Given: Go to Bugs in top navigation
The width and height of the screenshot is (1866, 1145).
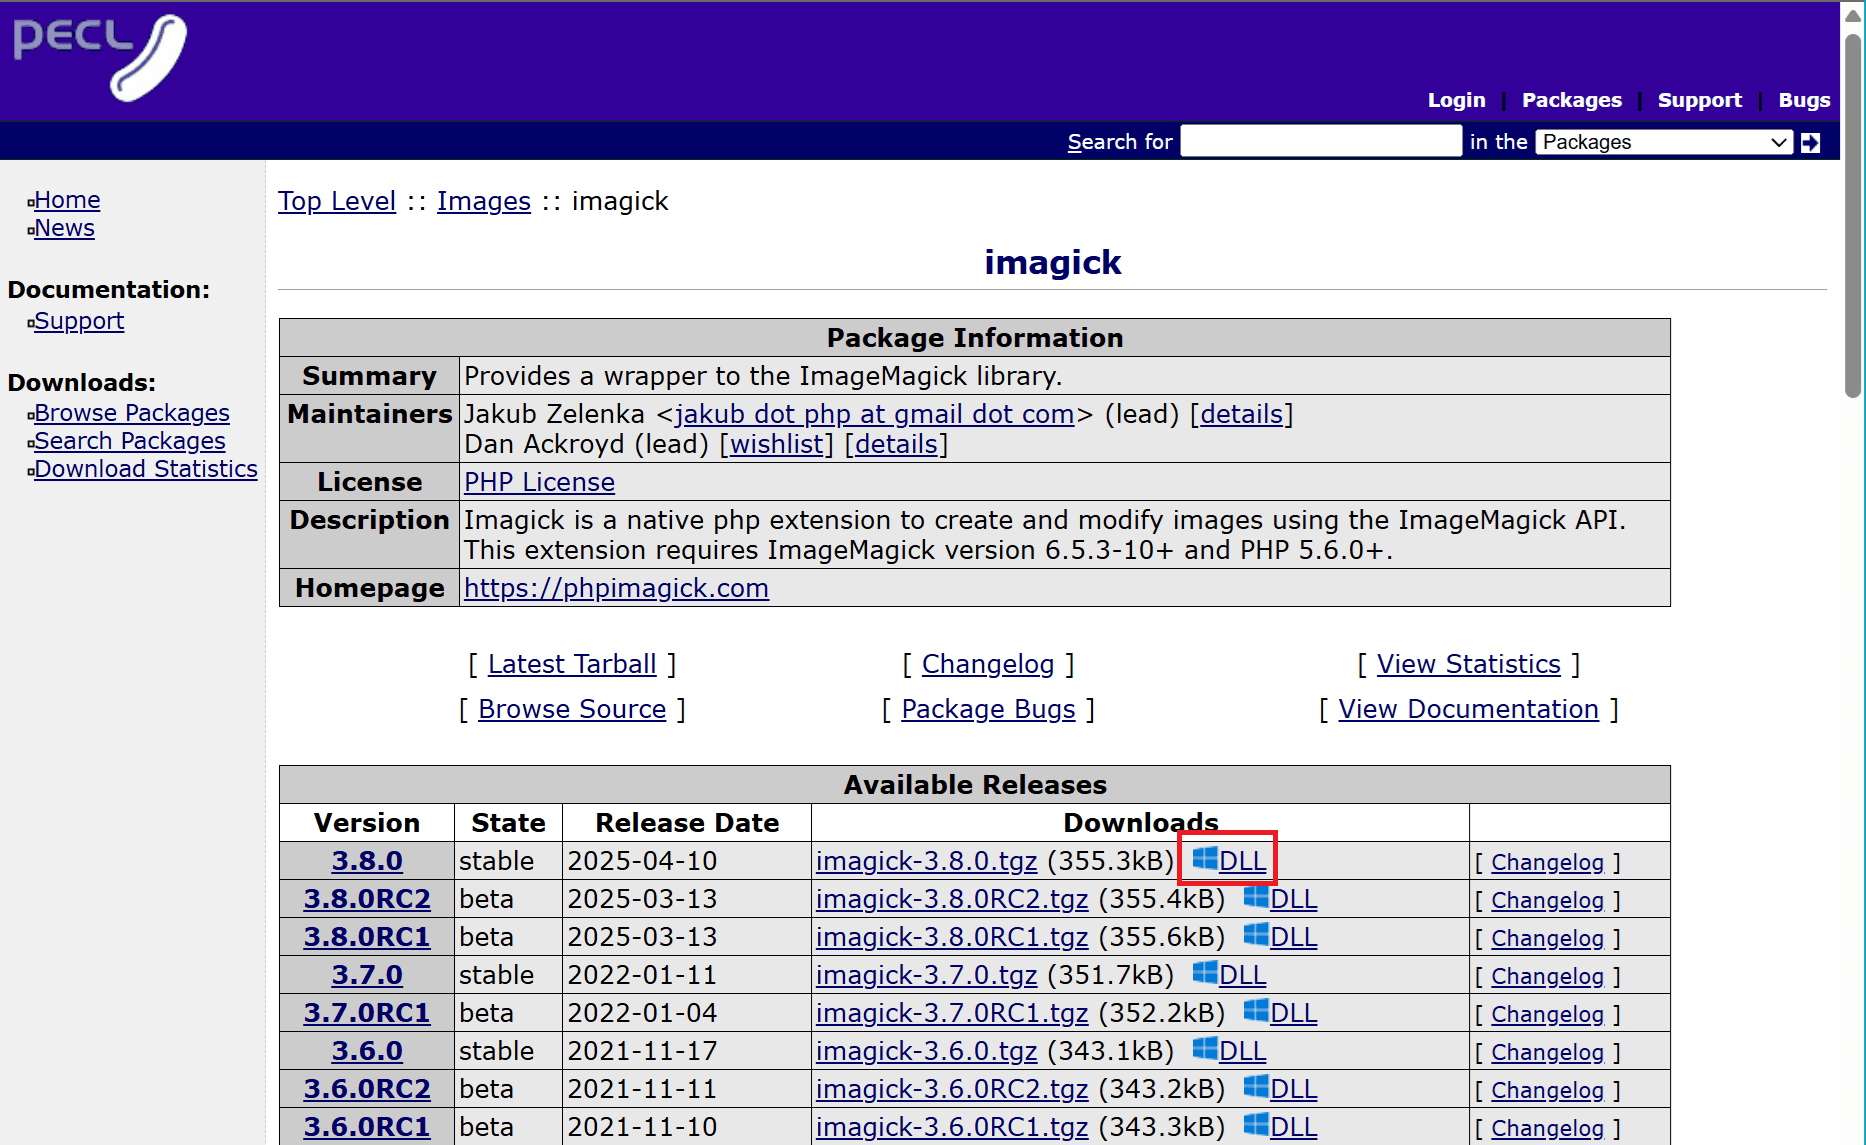Looking at the screenshot, I should (1803, 100).
